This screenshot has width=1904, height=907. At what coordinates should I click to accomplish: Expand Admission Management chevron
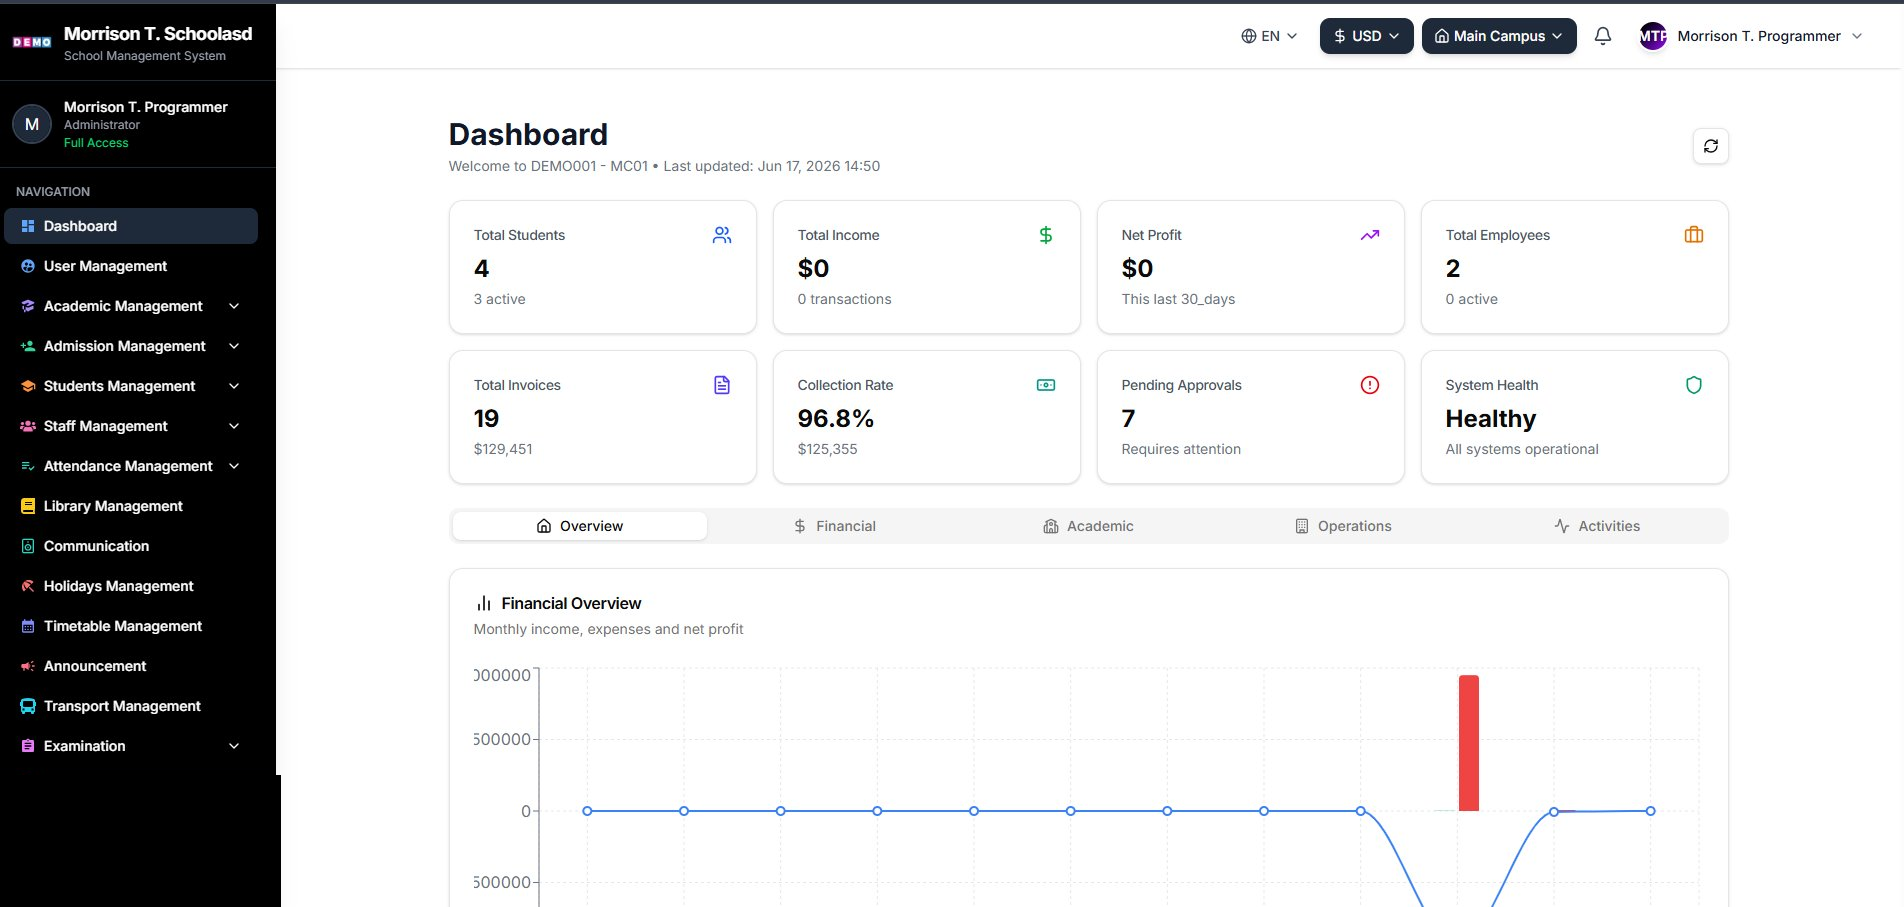234,346
